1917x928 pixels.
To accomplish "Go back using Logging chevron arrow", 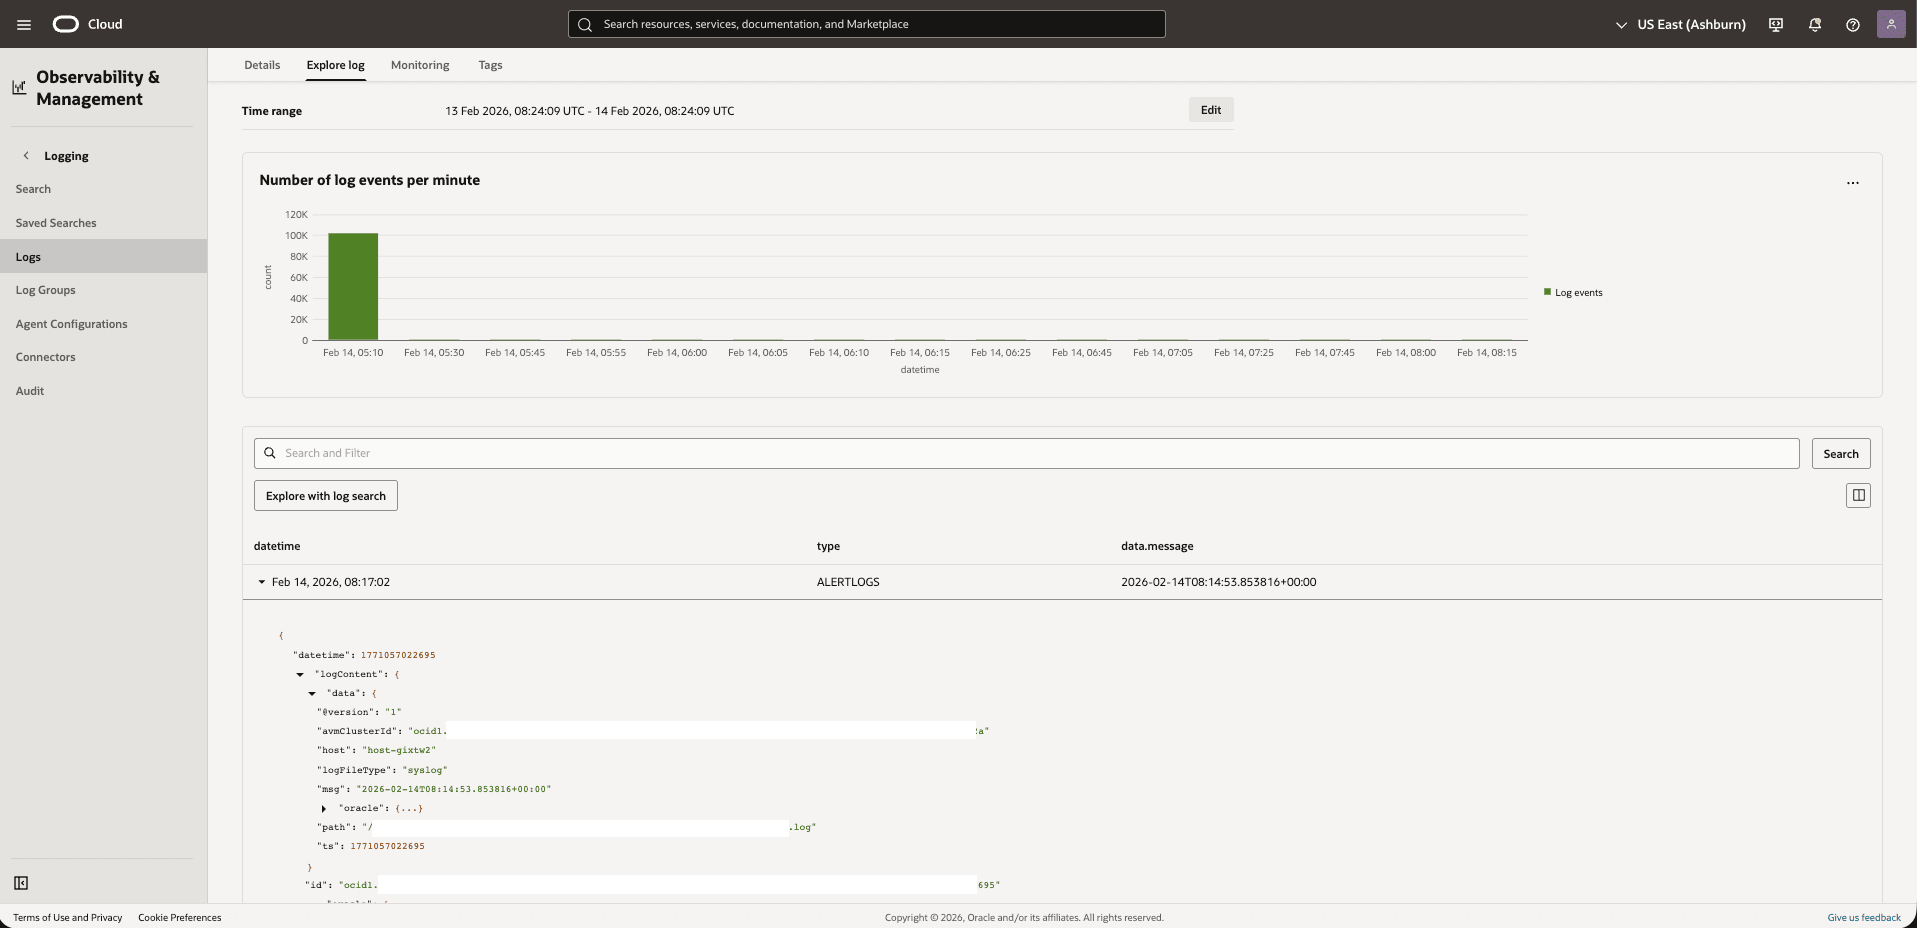I will tap(26, 155).
